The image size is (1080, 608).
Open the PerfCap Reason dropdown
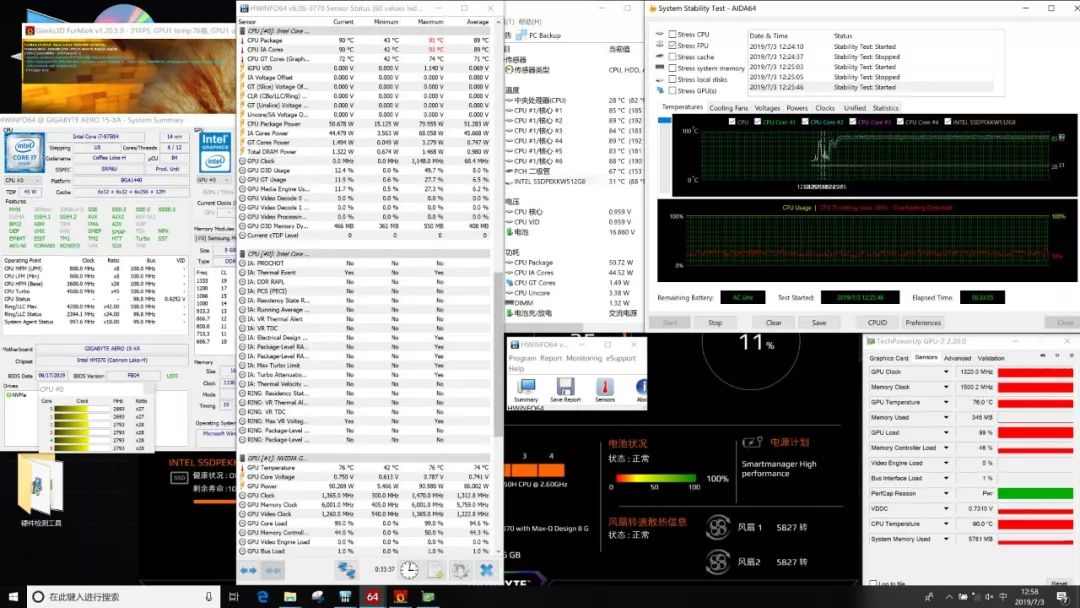[x=946, y=493]
